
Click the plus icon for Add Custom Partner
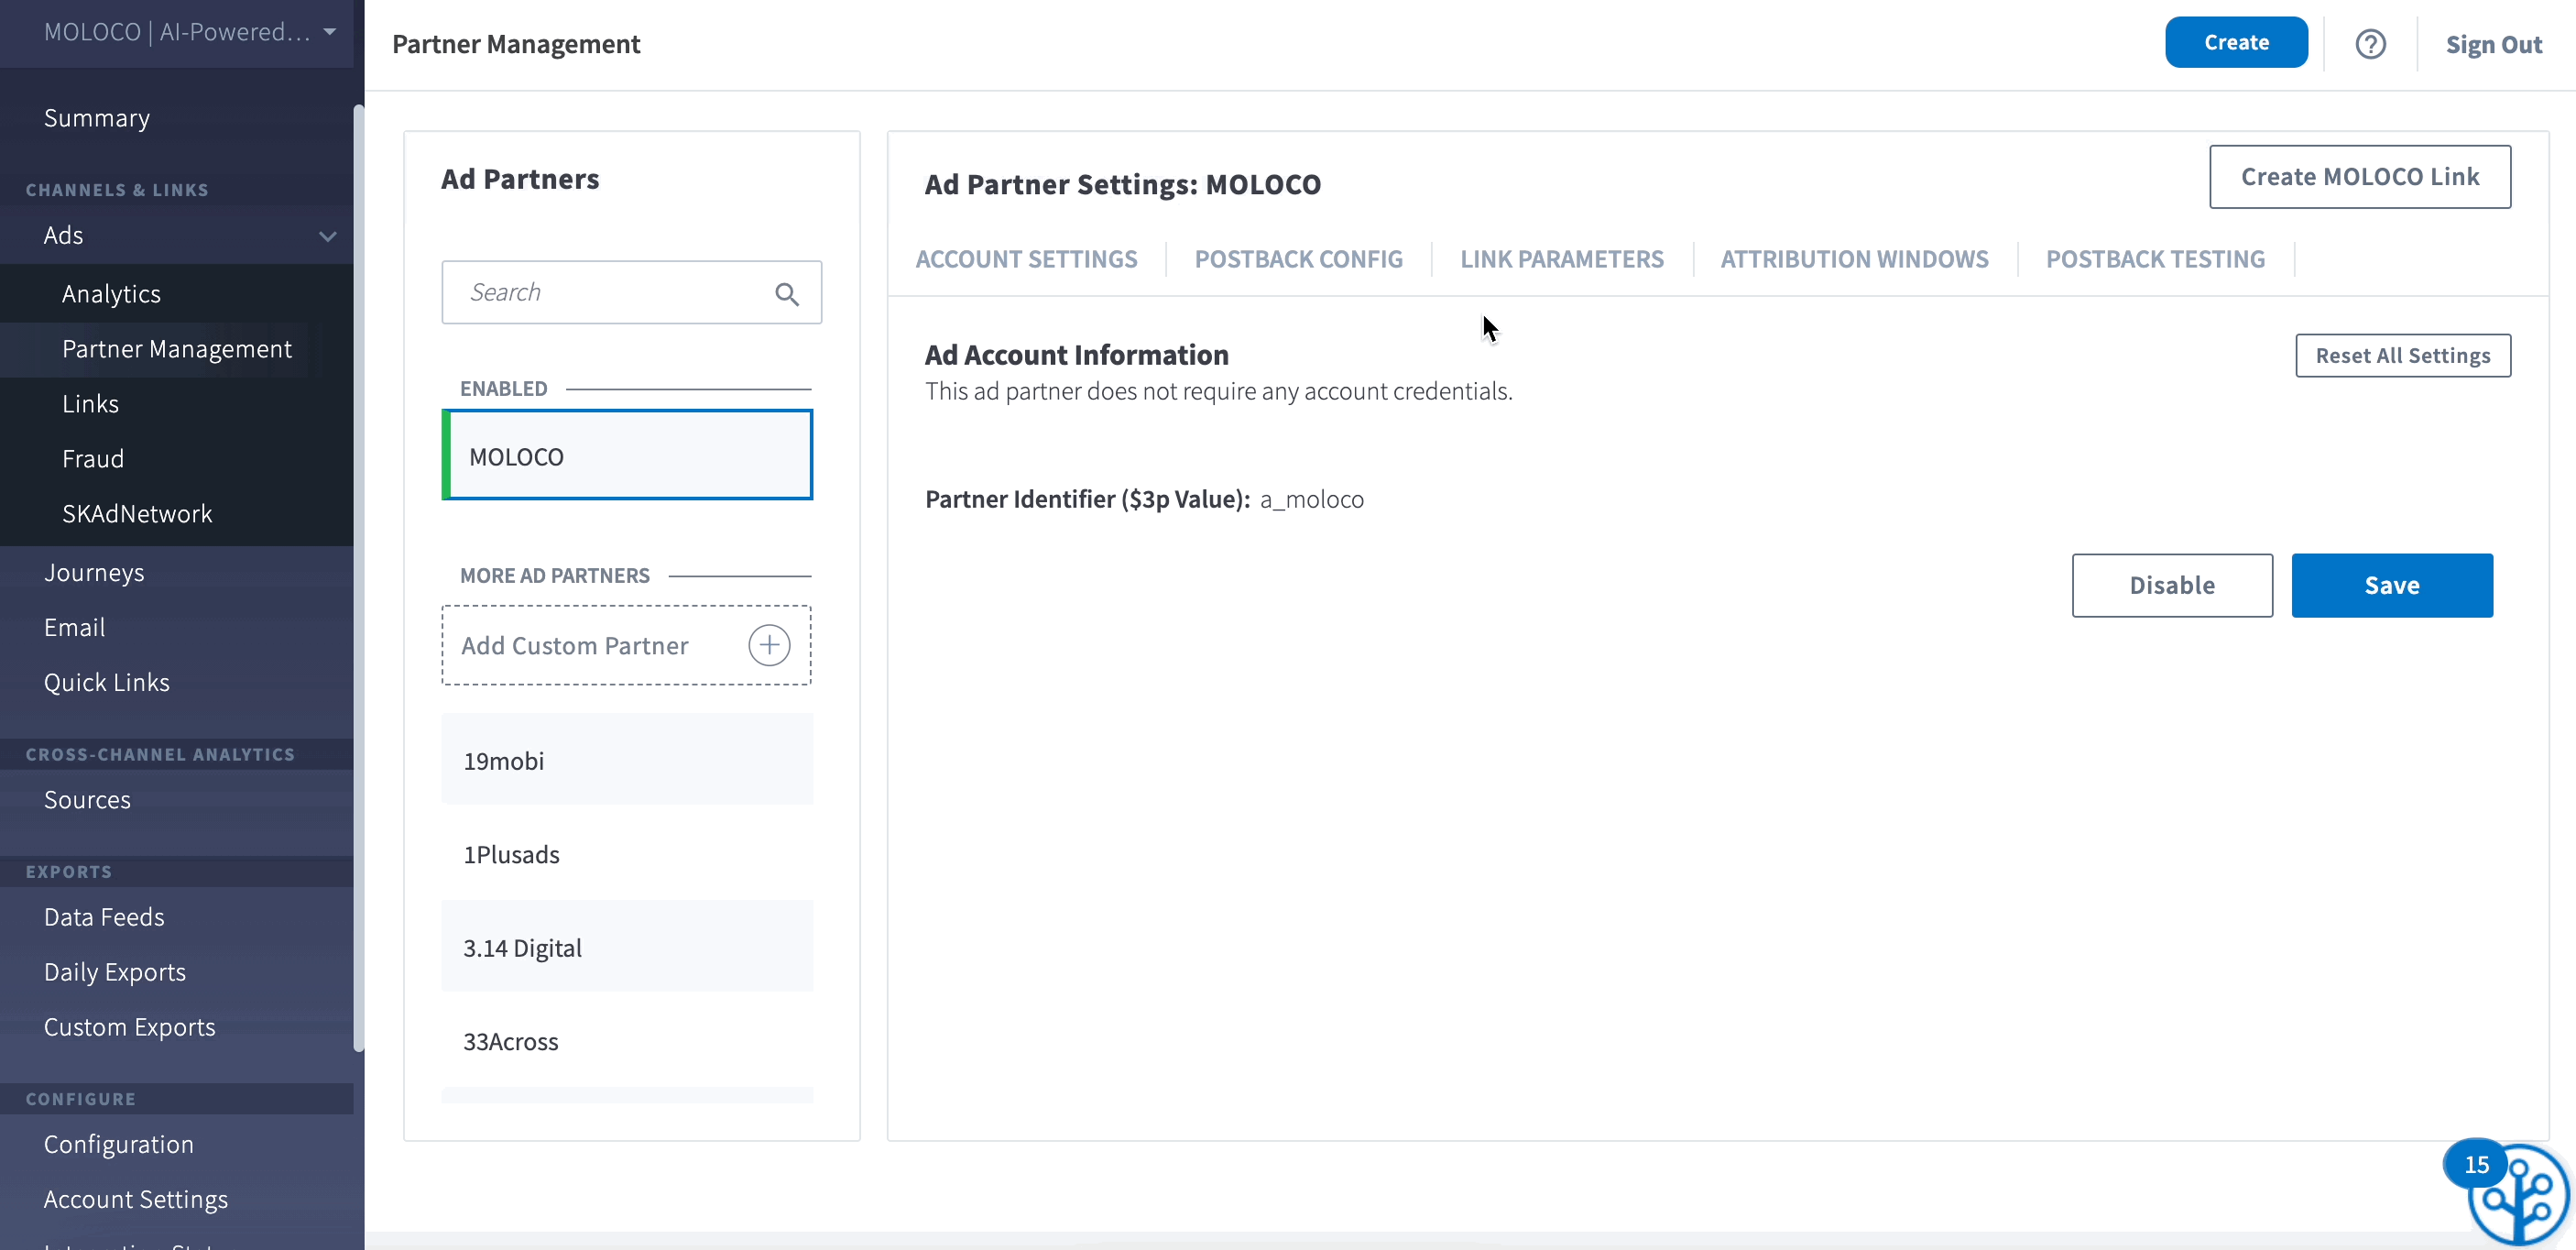pyautogui.click(x=769, y=645)
